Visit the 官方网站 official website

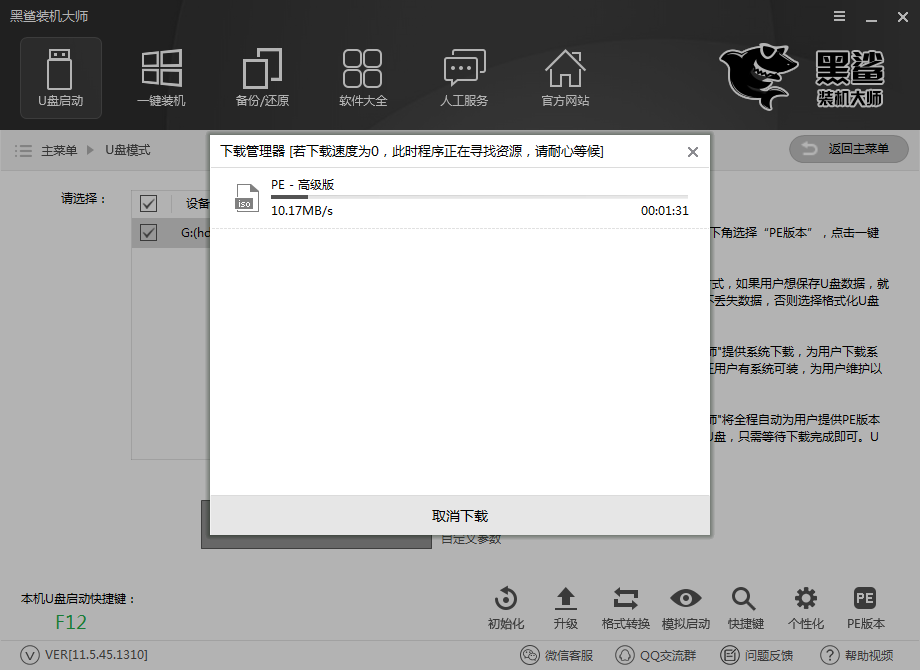[565, 77]
